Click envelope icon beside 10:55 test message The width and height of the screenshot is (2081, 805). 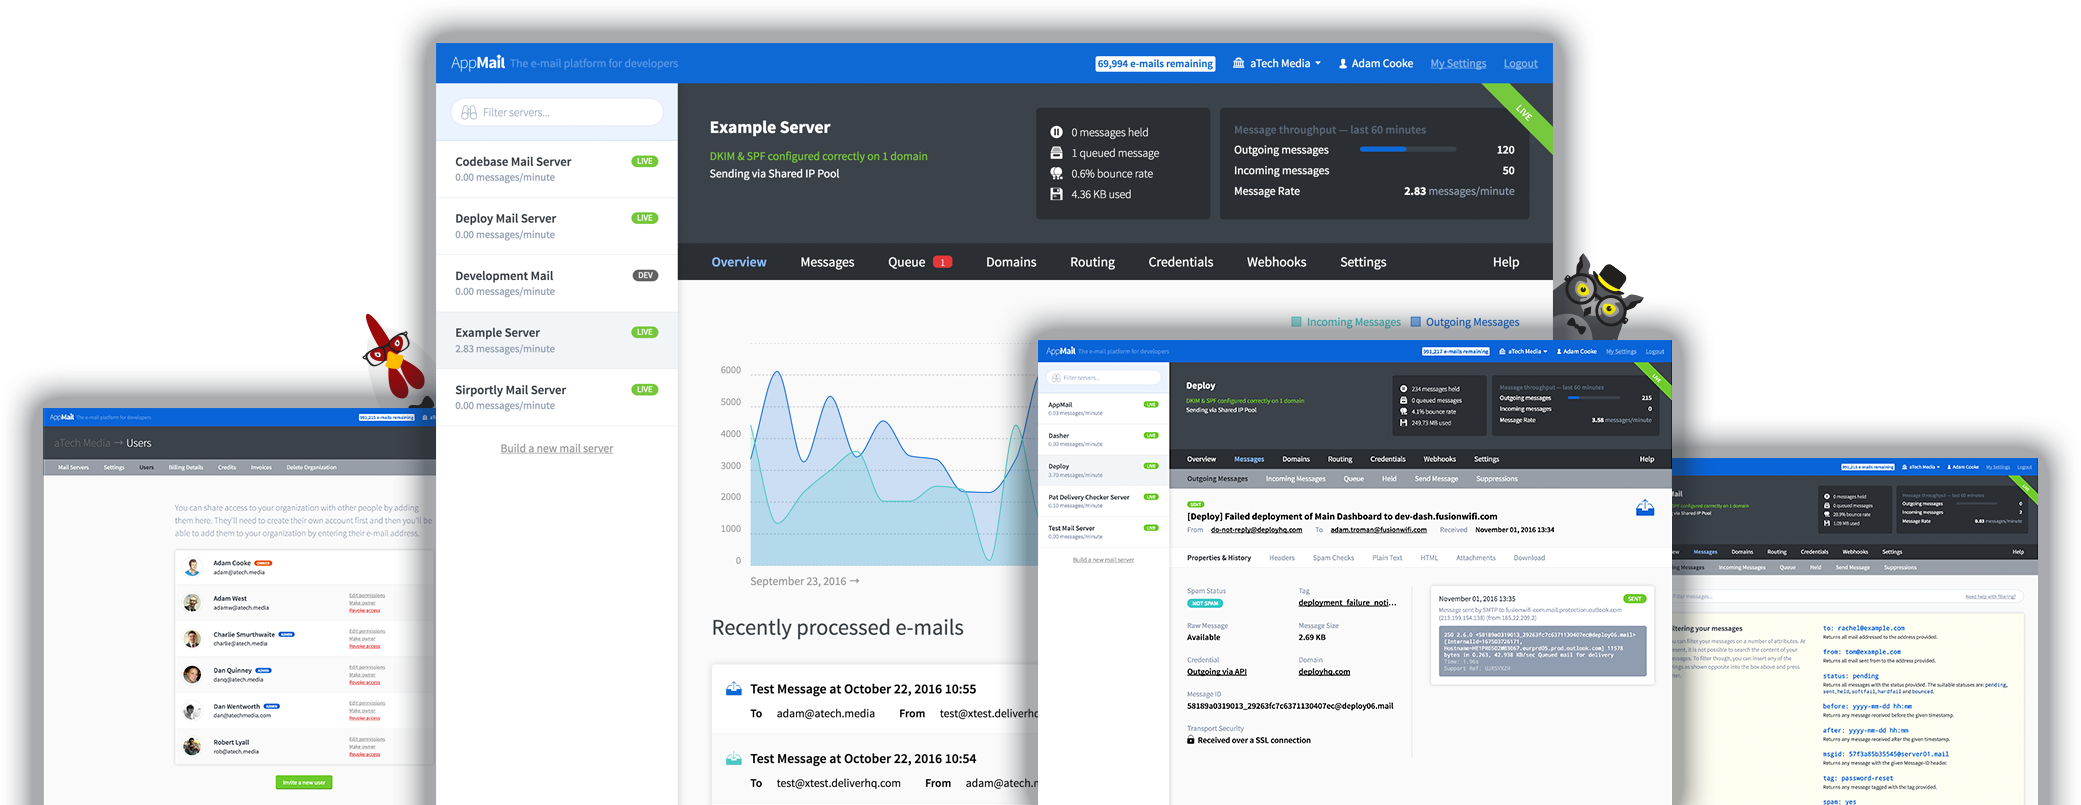(733, 689)
